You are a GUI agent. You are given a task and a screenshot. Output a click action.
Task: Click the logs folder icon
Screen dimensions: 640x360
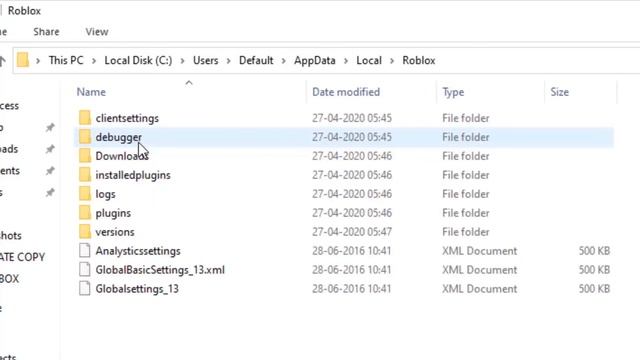[x=85, y=194]
